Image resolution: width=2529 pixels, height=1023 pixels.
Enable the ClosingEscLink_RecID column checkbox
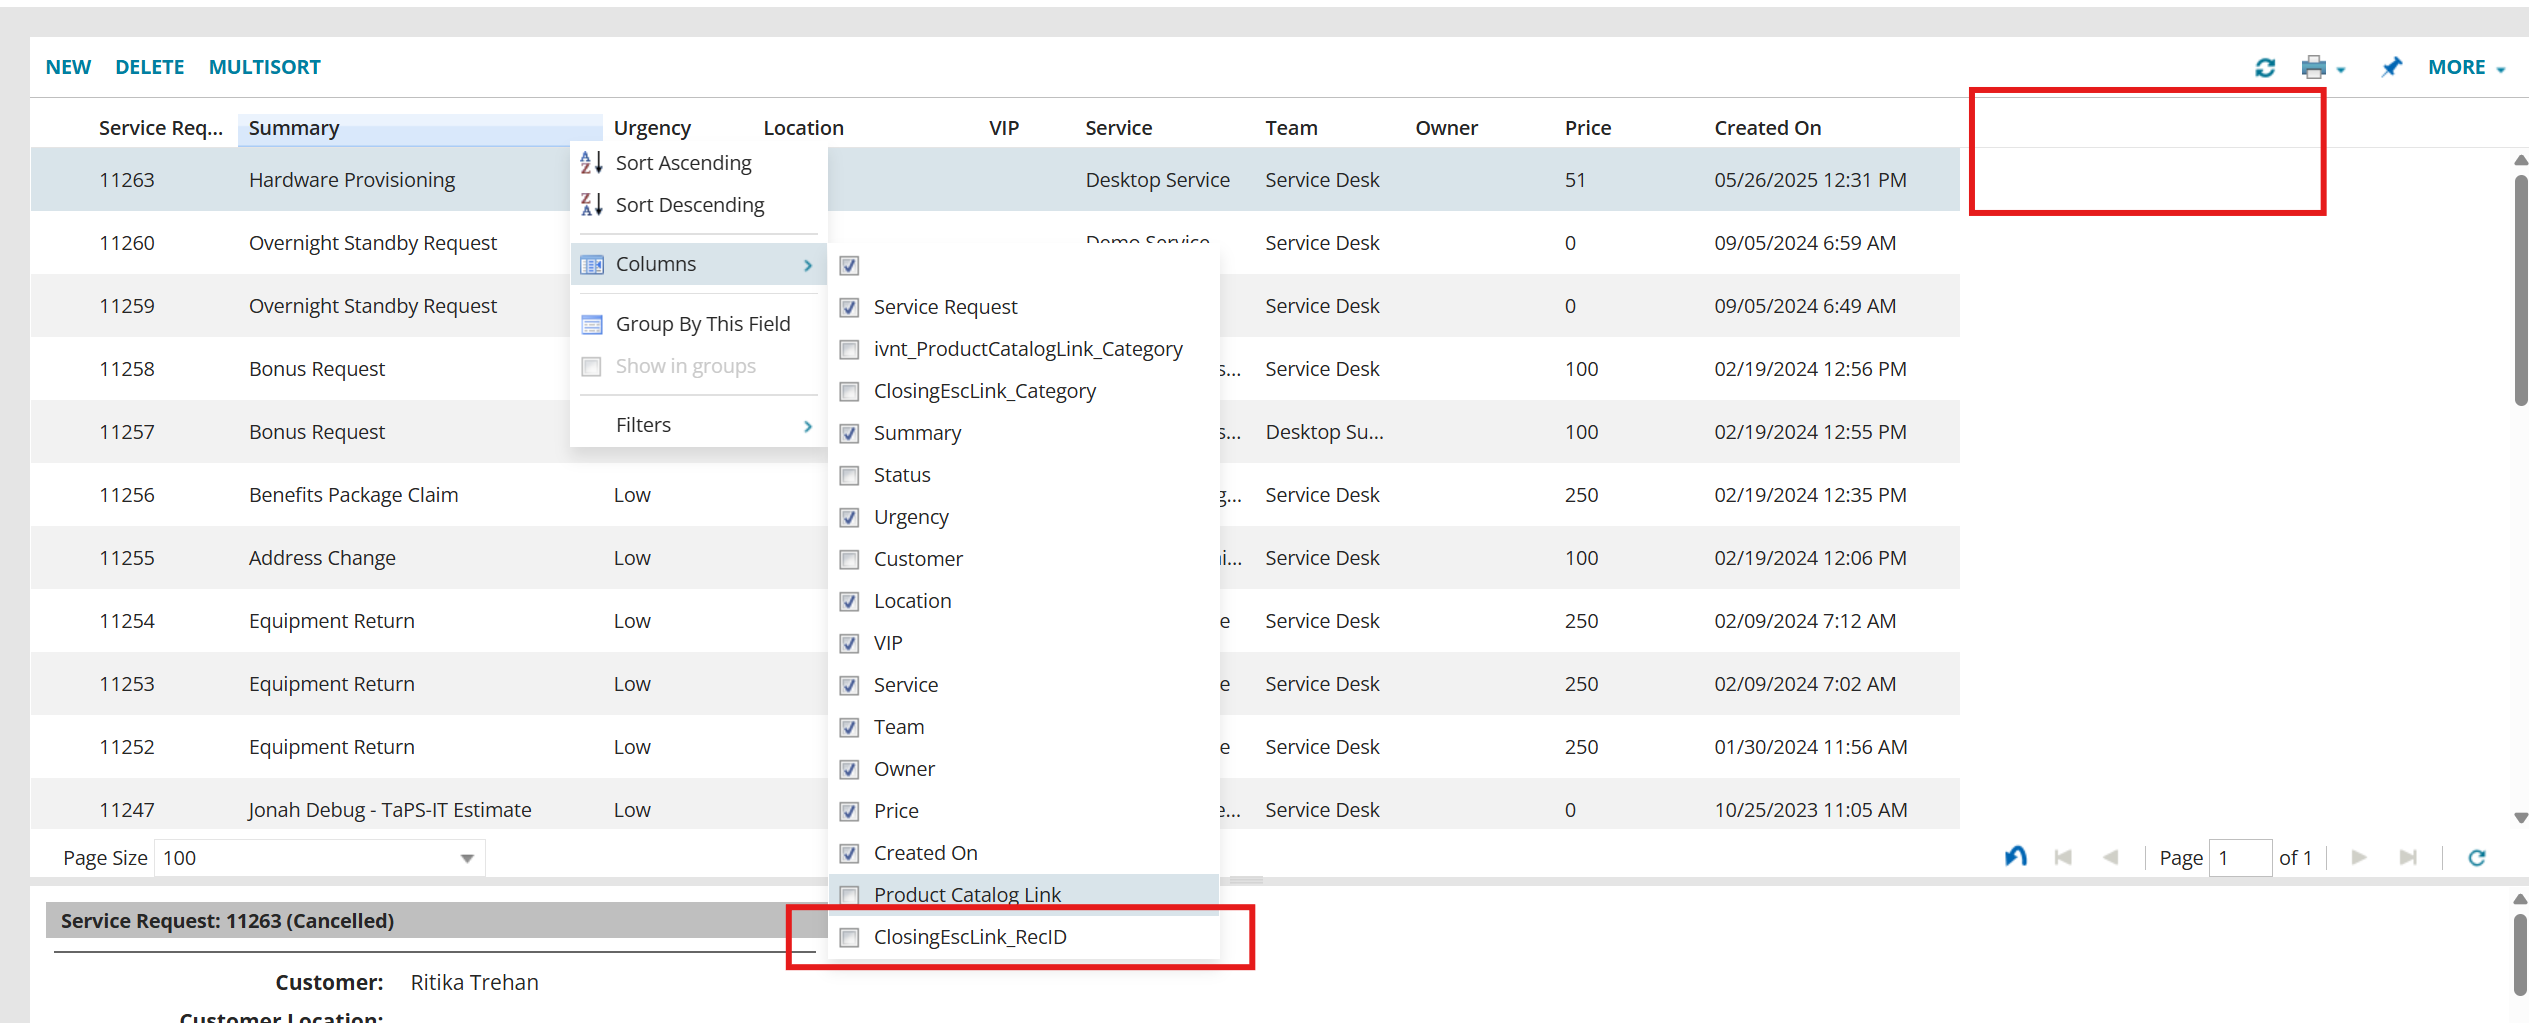pyautogui.click(x=849, y=937)
